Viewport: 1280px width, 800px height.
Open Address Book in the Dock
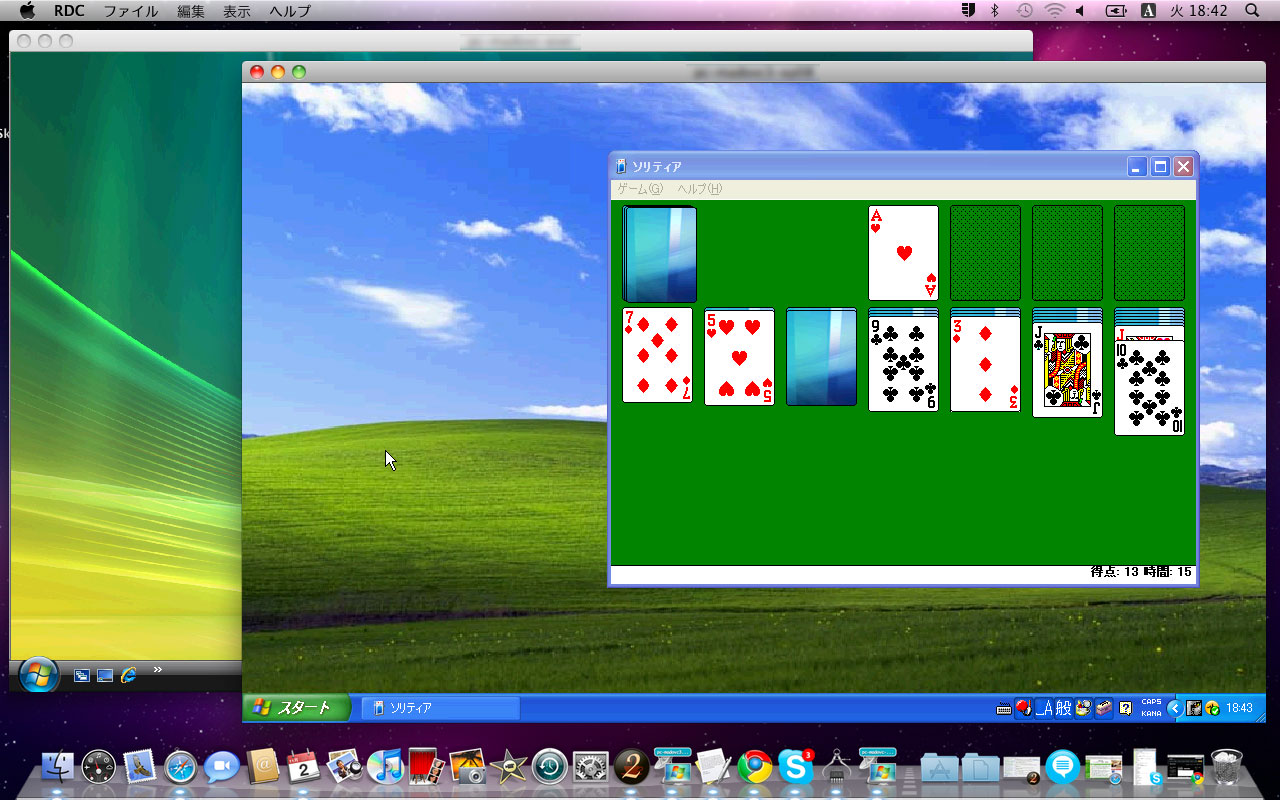point(262,767)
